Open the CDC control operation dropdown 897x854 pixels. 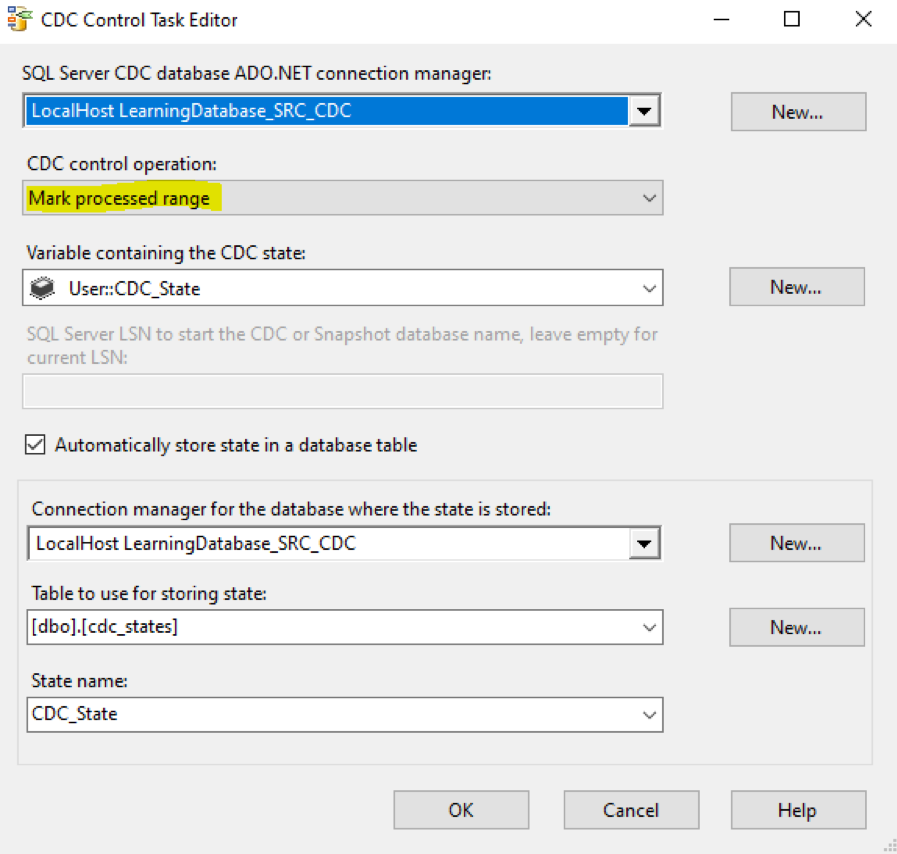click(x=647, y=197)
